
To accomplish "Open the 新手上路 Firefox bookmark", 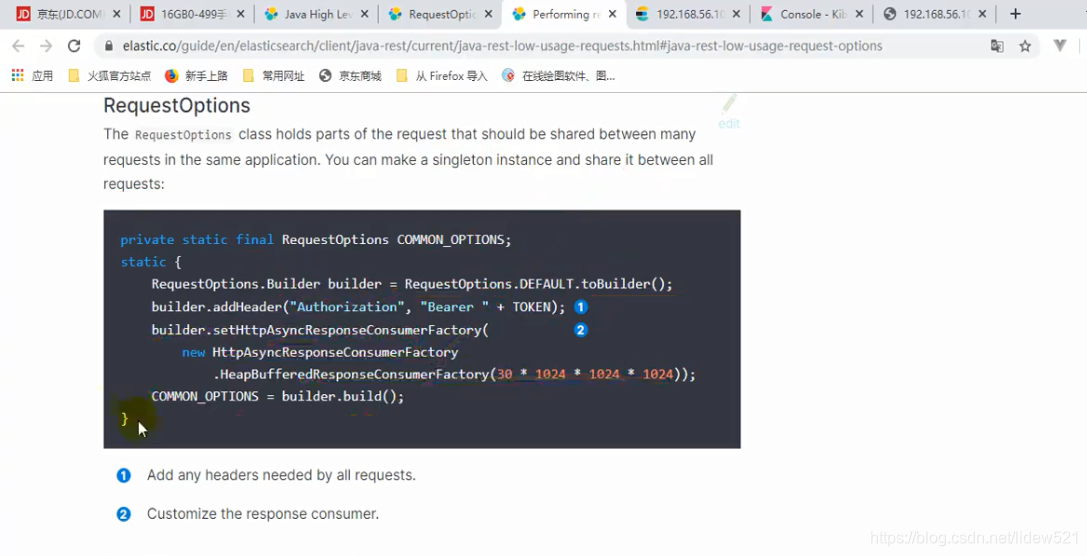I will 196,76.
